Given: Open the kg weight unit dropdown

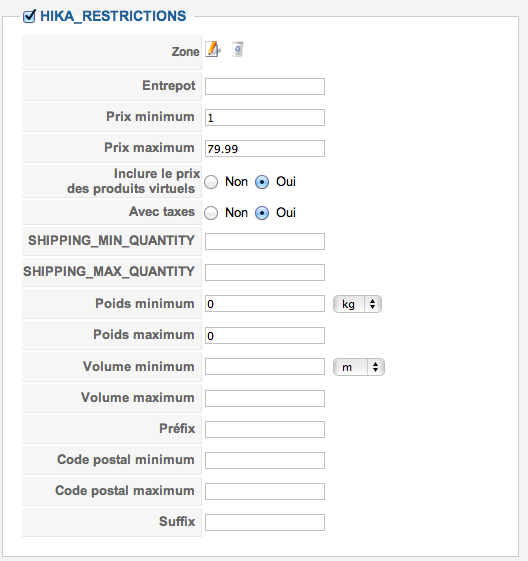Looking at the screenshot, I should pyautogui.click(x=357, y=304).
